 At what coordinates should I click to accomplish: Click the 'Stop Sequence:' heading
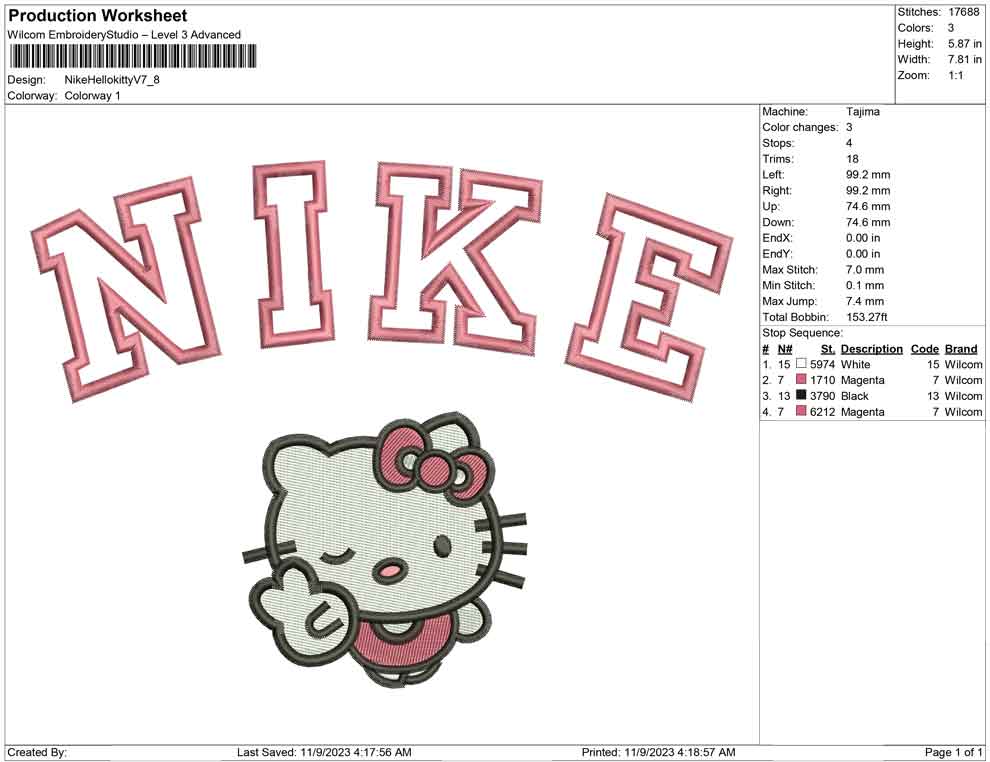(x=802, y=333)
